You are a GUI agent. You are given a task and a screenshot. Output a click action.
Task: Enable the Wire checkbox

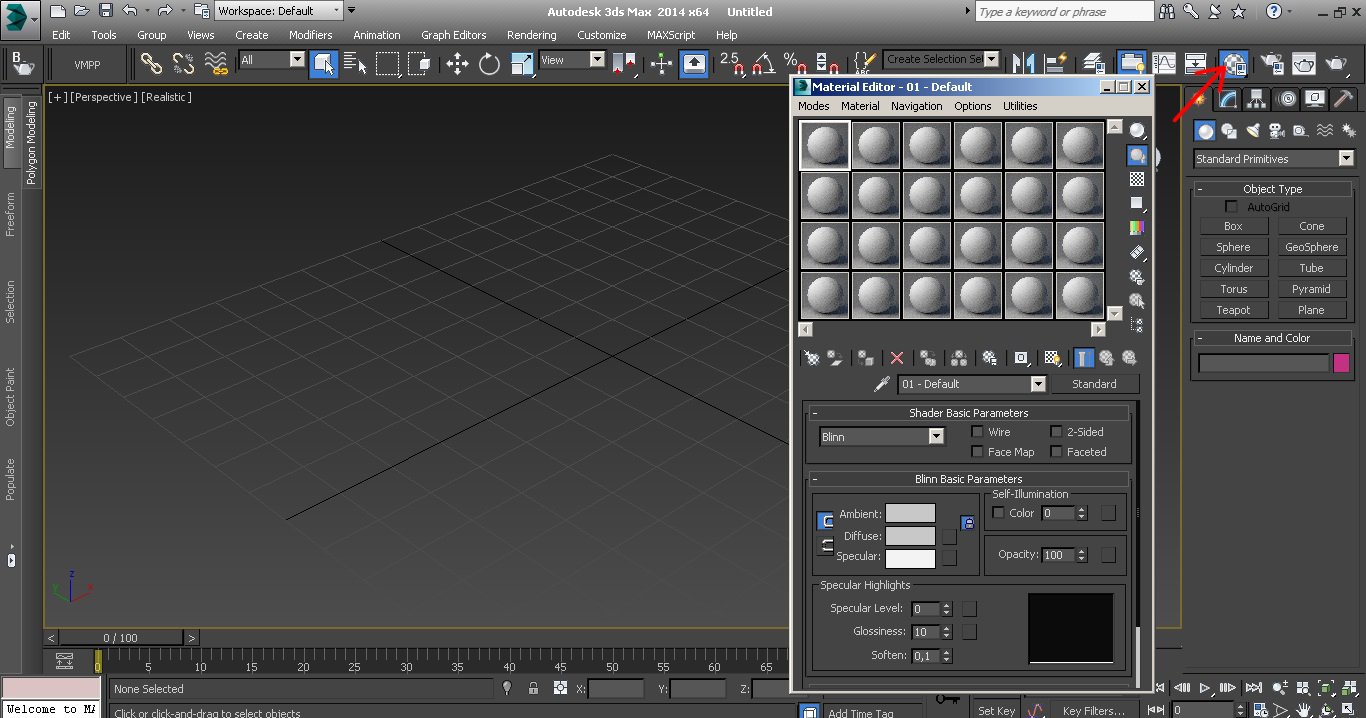[978, 432]
